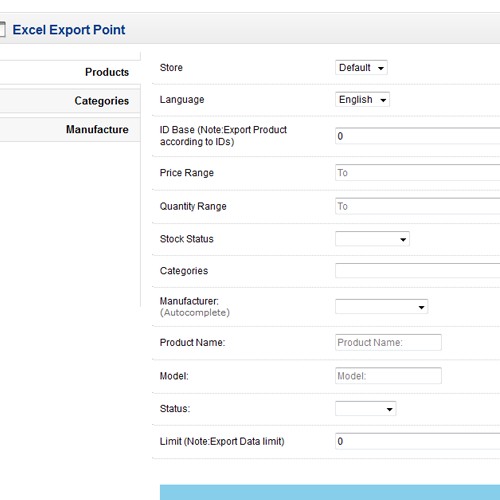Focus the Quantity Range To field
Viewport: 500px width, 500px height.
click(418, 206)
